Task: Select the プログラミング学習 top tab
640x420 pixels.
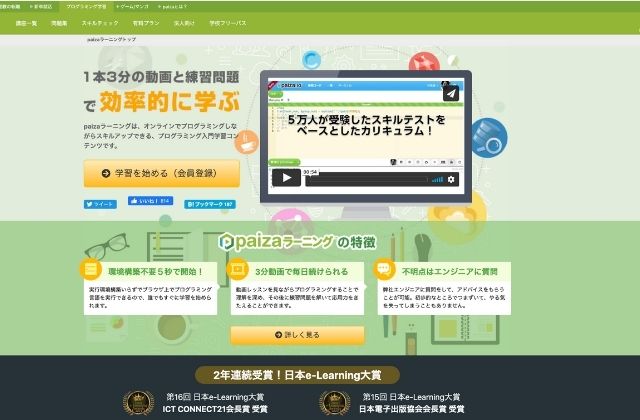Action: pos(86,7)
